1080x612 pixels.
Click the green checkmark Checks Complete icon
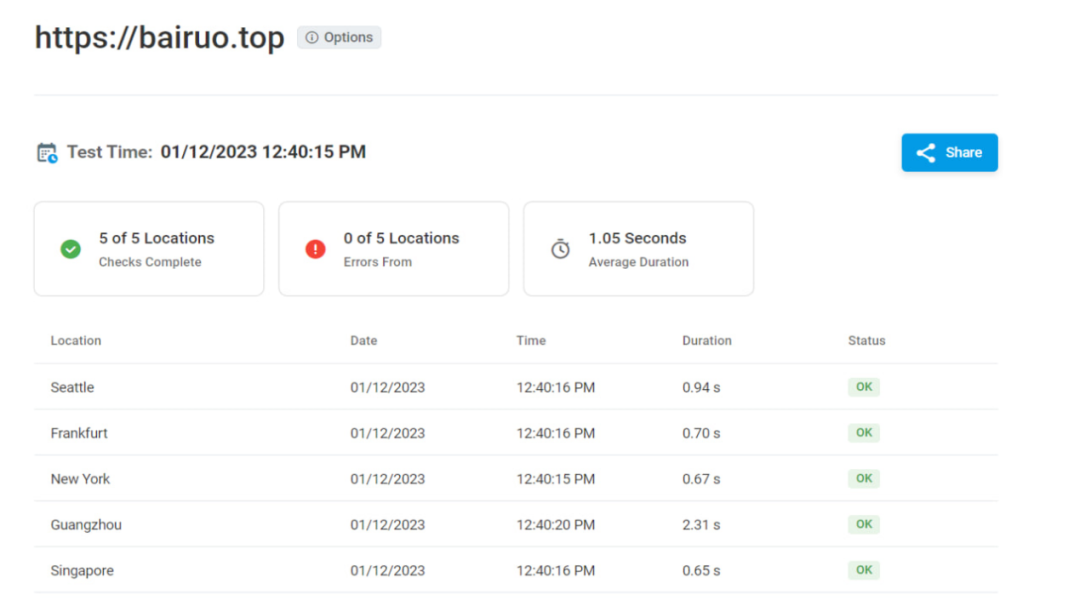pos(70,249)
